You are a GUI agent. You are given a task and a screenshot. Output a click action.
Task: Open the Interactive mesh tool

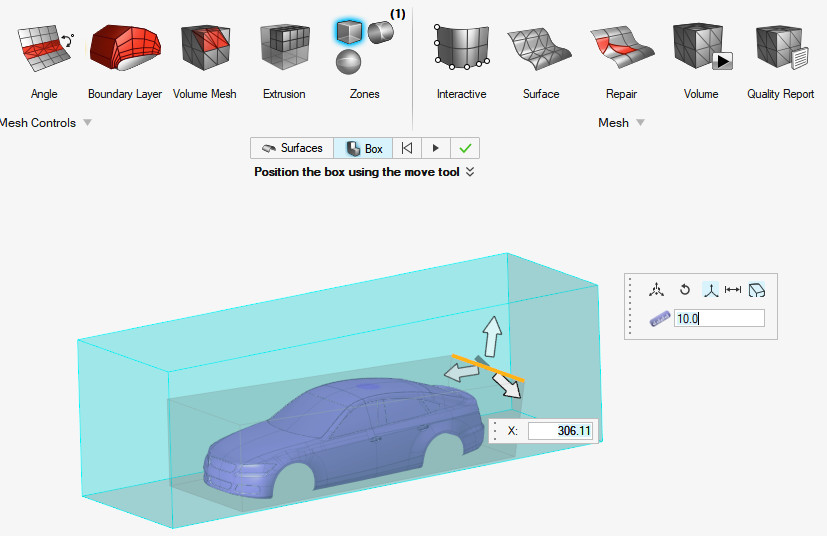click(461, 50)
